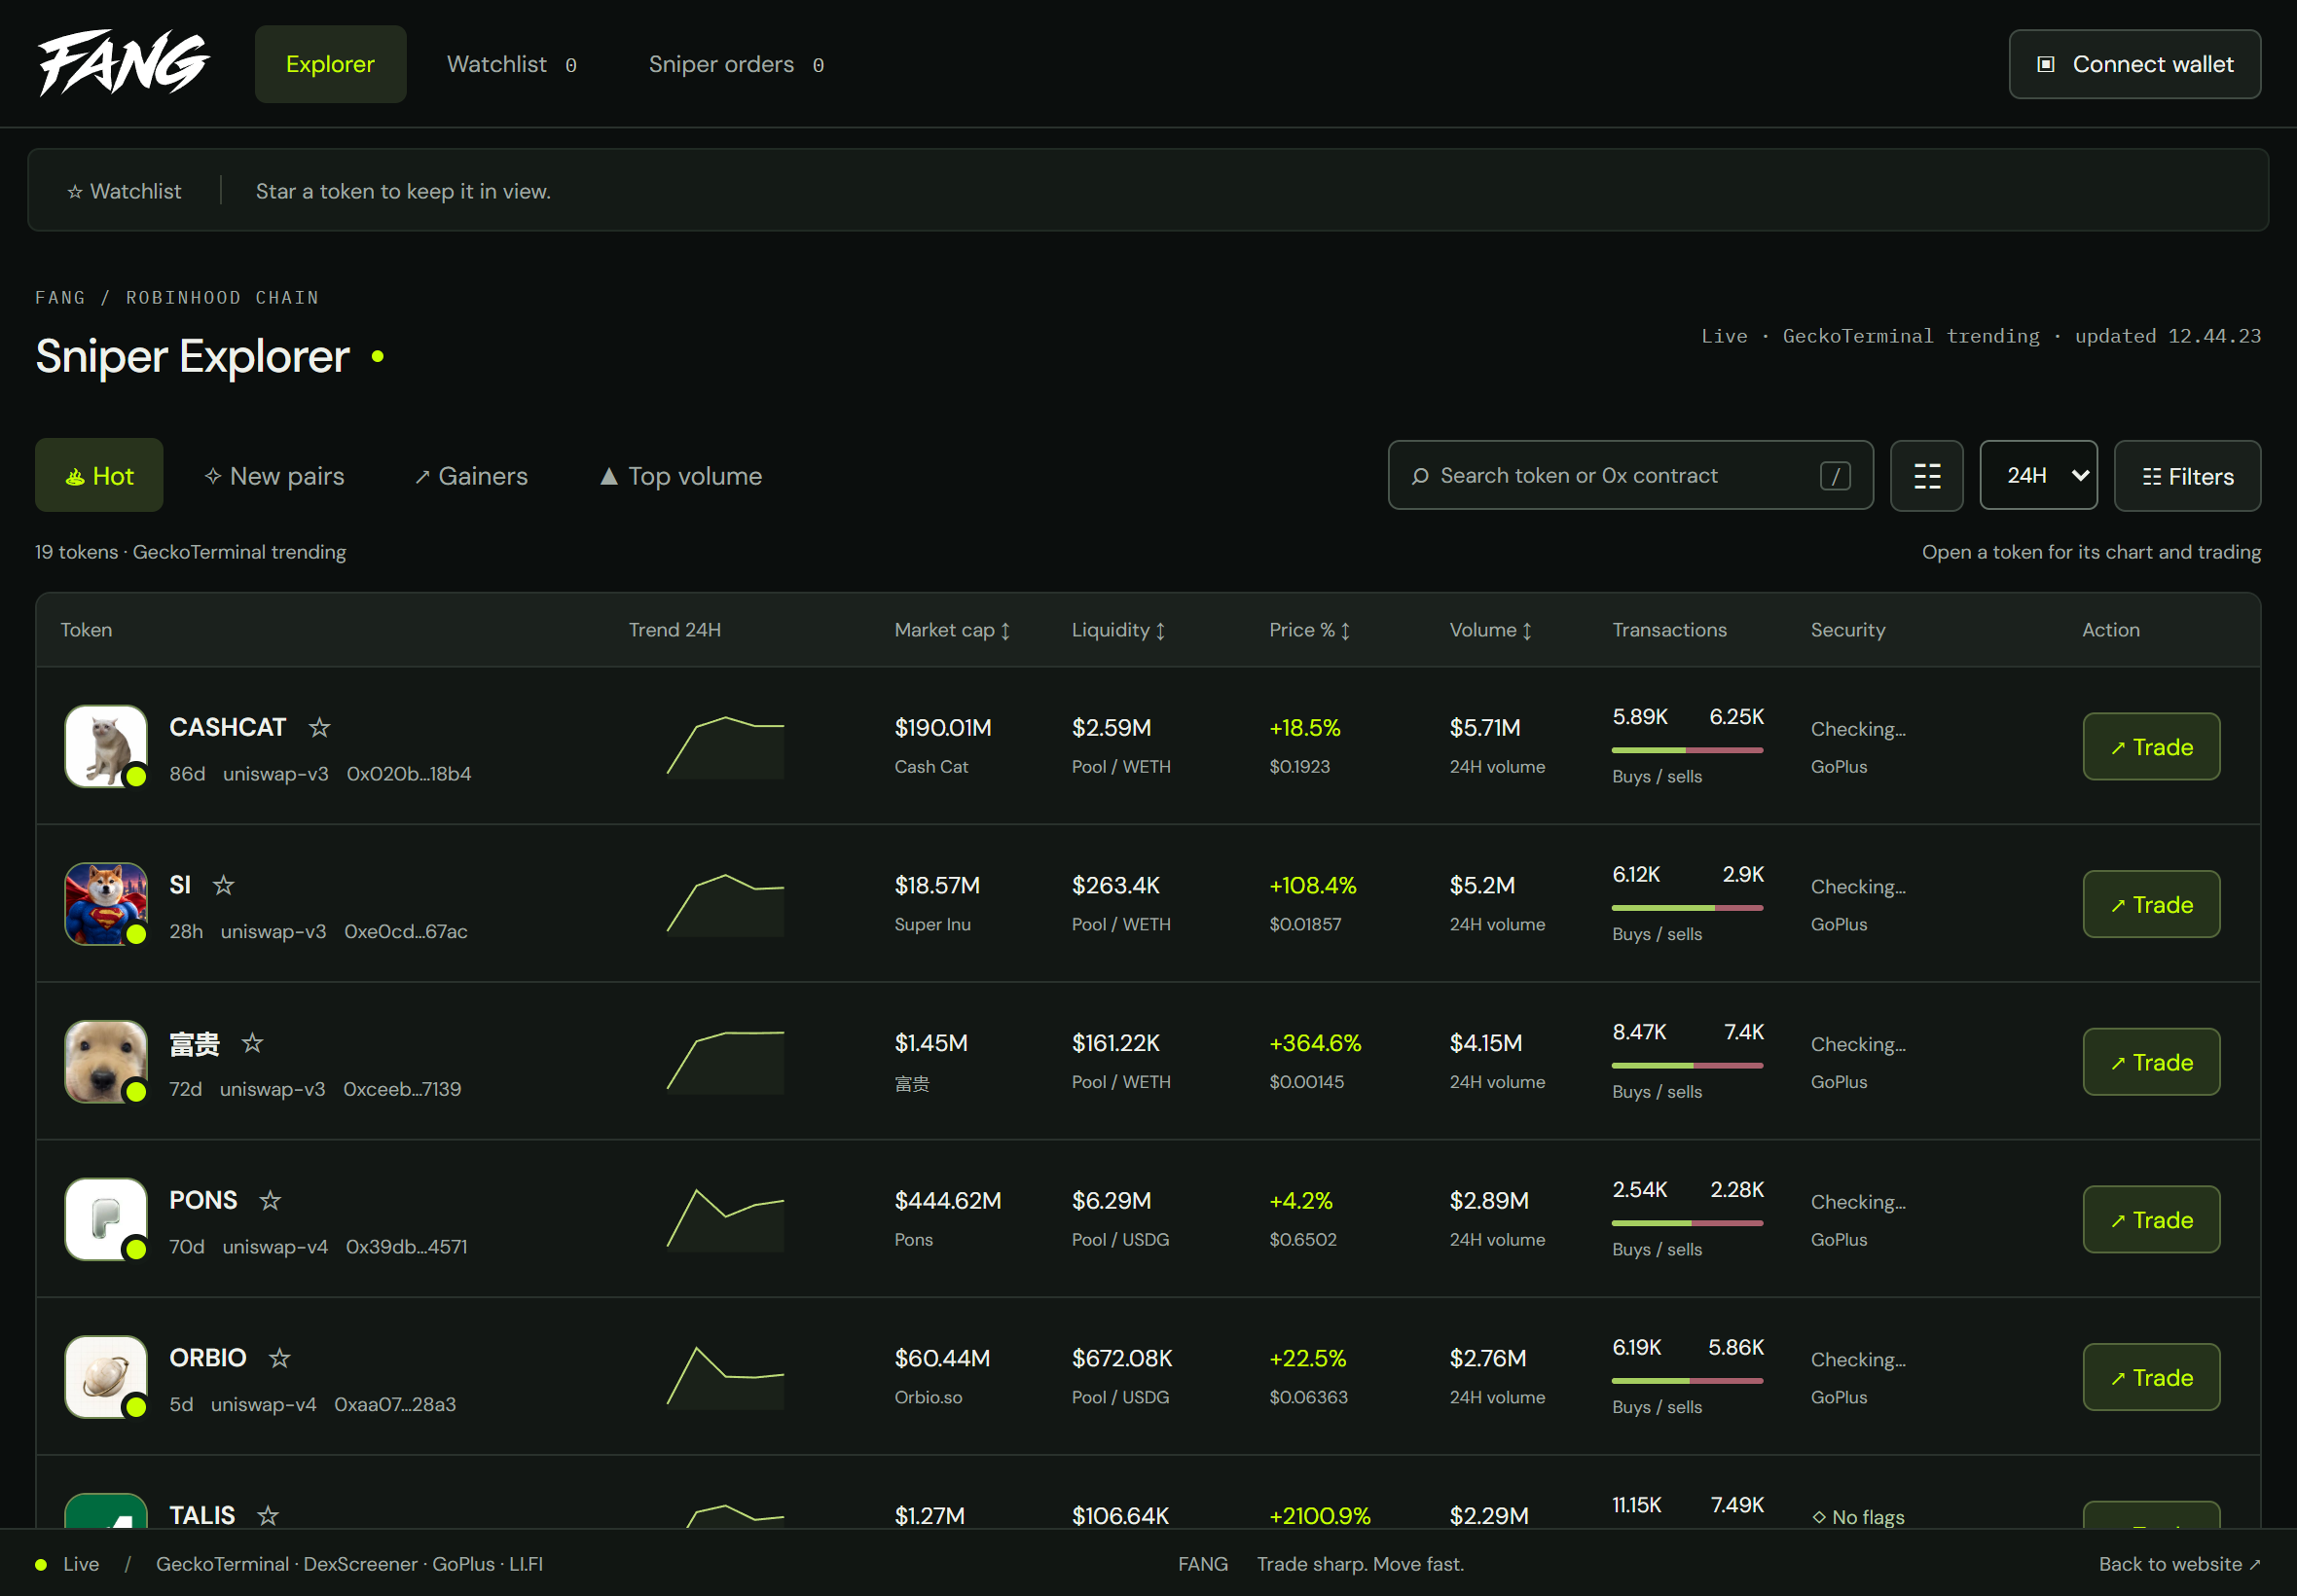Click the ORBIO trend sparkline
The height and width of the screenshot is (1596, 2297).
click(725, 1377)
